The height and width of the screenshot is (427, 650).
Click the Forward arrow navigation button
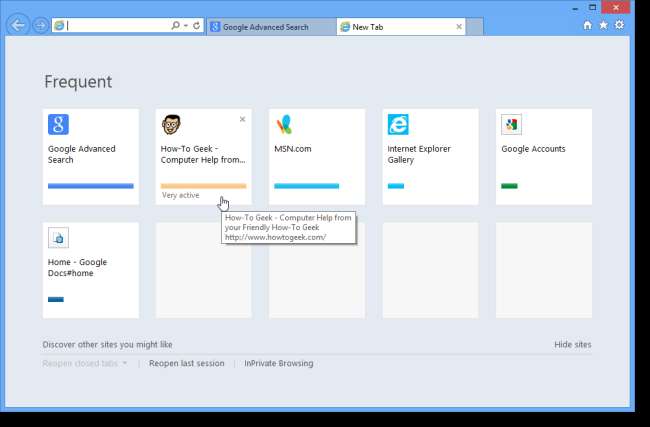(40, 26)
